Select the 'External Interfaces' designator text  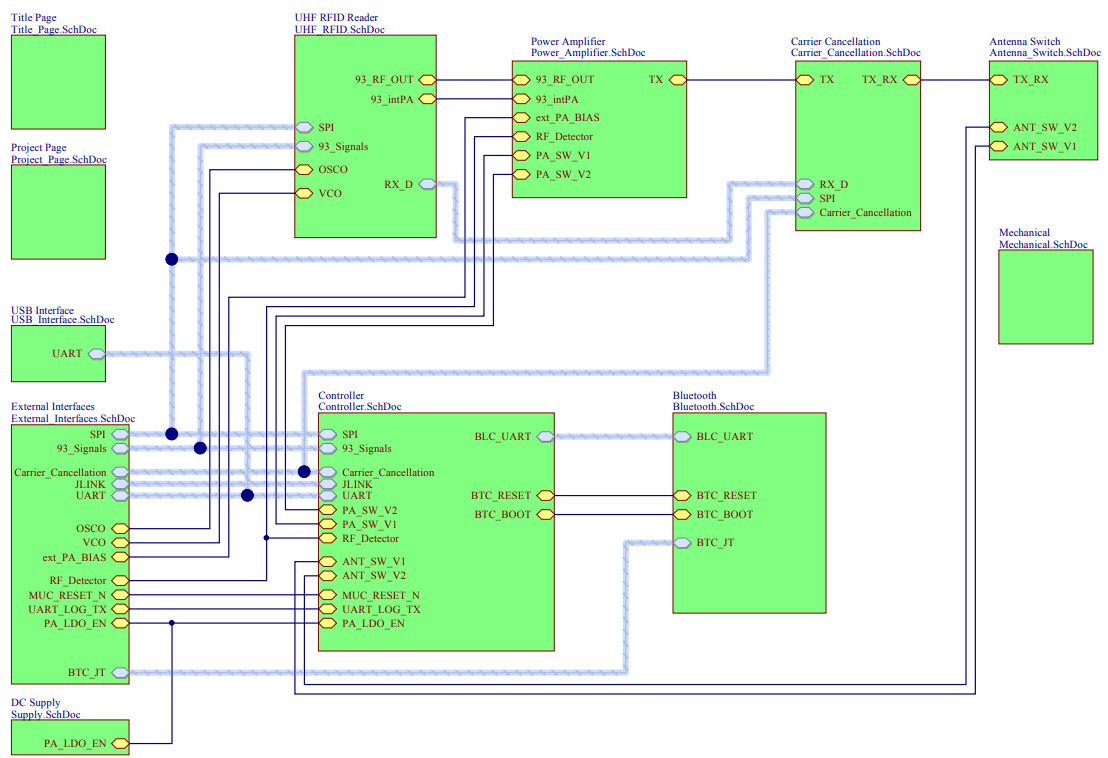pyautogui.click(x=52, y=407)
